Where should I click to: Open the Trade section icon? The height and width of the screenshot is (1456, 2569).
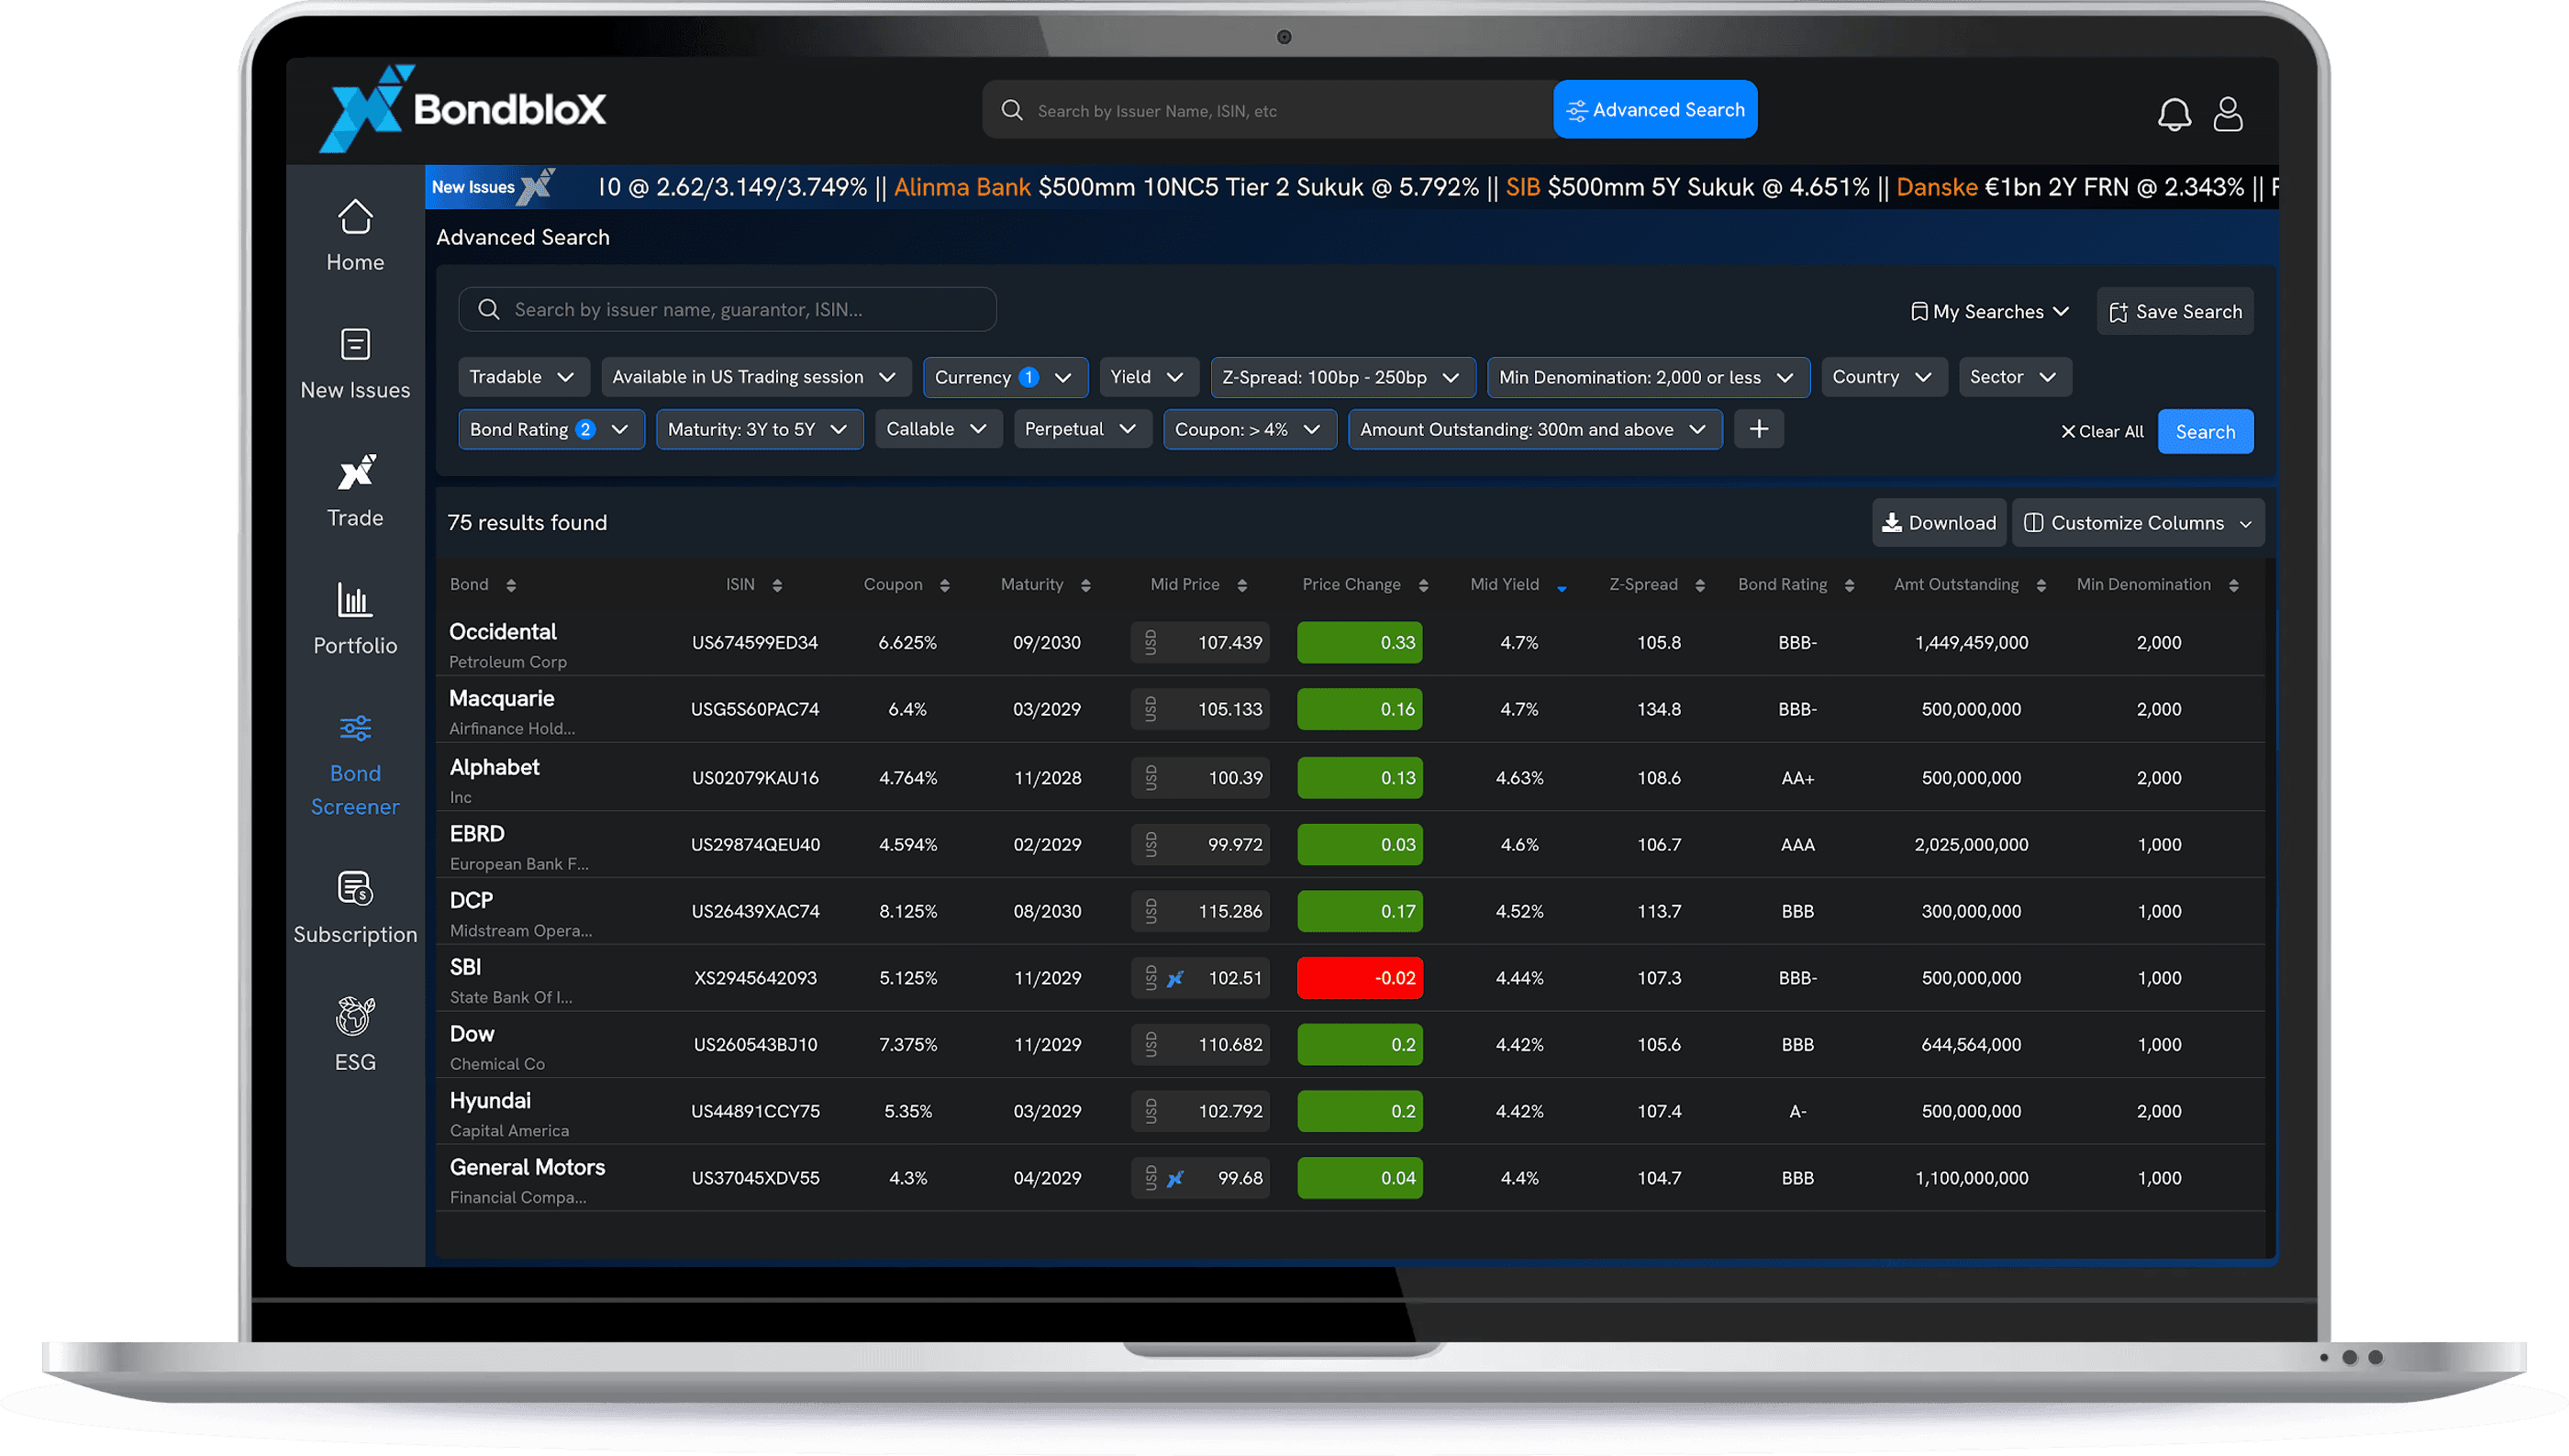[x=355, y=473]
